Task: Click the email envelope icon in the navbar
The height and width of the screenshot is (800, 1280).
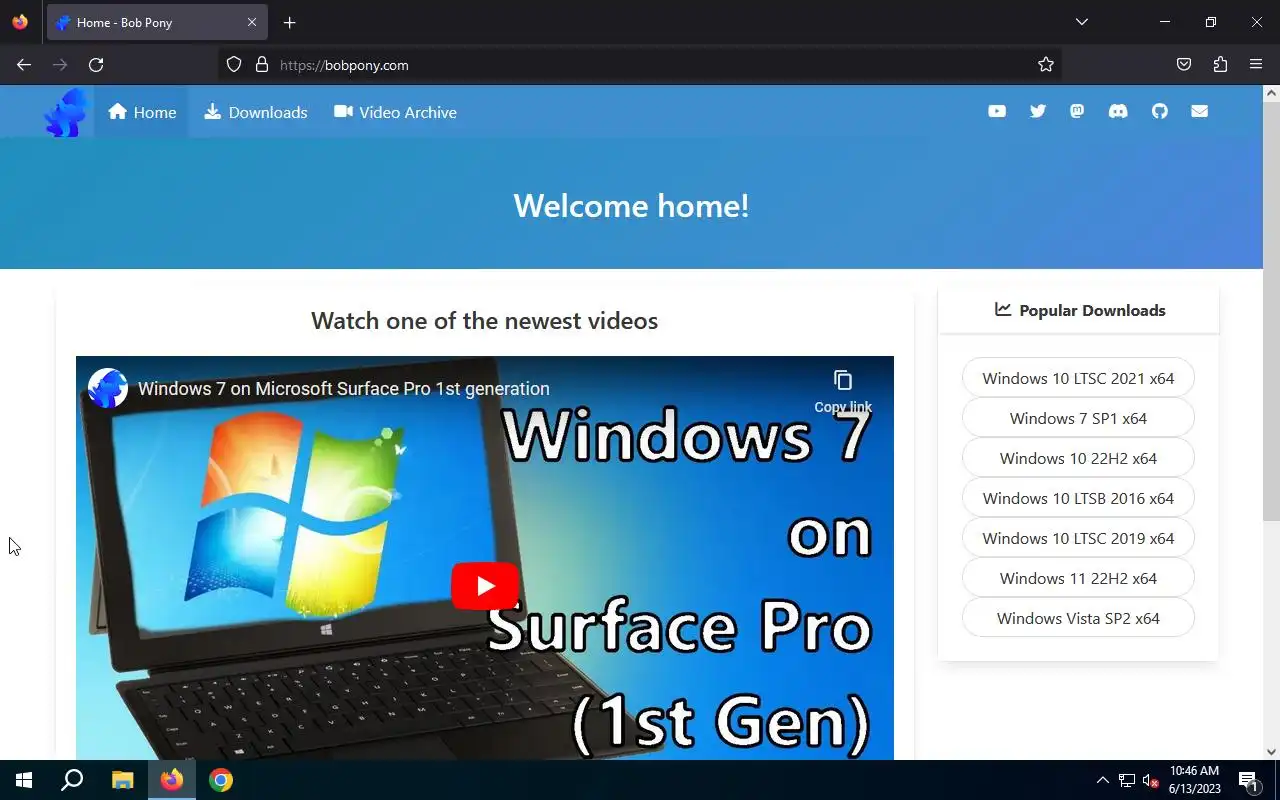Action: 1200,111
